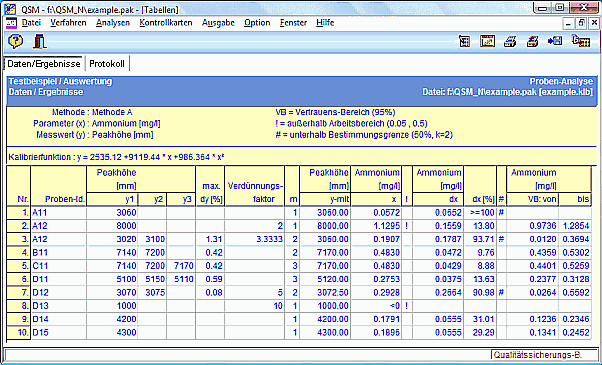Image resolution: width=602 pixels, height=365 pixels.
Task: Click VB von value 0.9736
Action: click(x=533, y=226)
